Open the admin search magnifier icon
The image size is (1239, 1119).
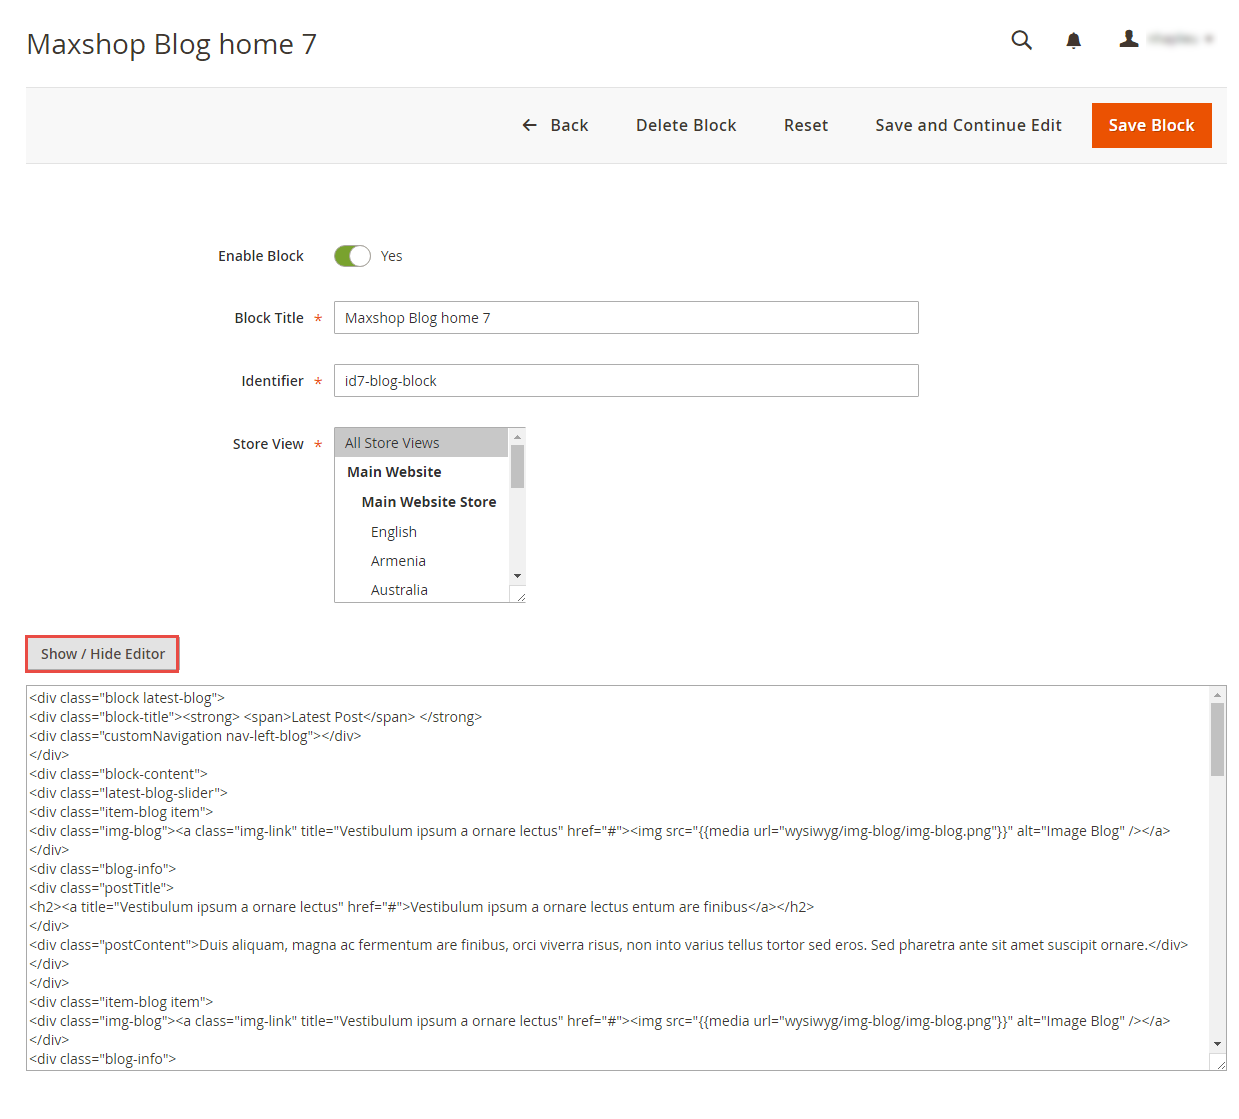tap(1021, 40)
